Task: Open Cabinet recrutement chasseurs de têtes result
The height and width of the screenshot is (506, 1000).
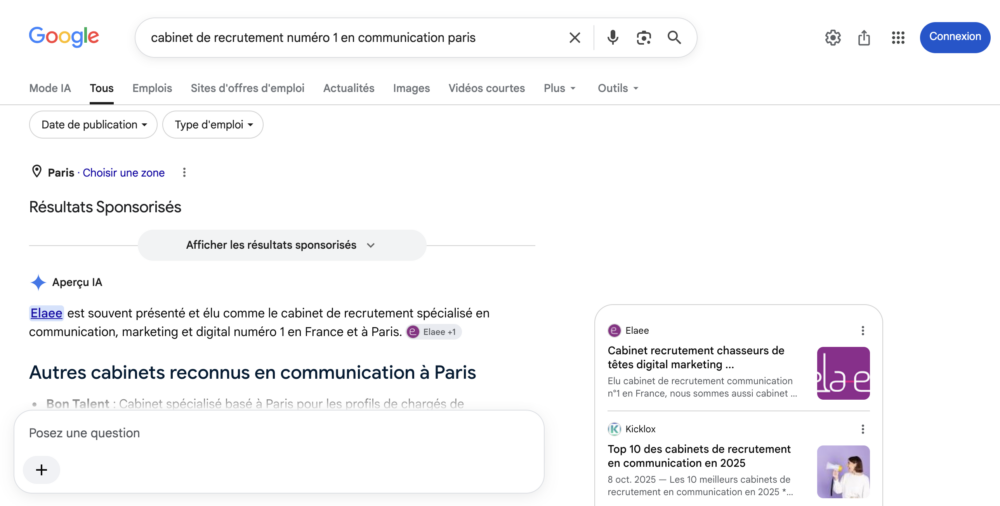Action: (x=696, y=357)
